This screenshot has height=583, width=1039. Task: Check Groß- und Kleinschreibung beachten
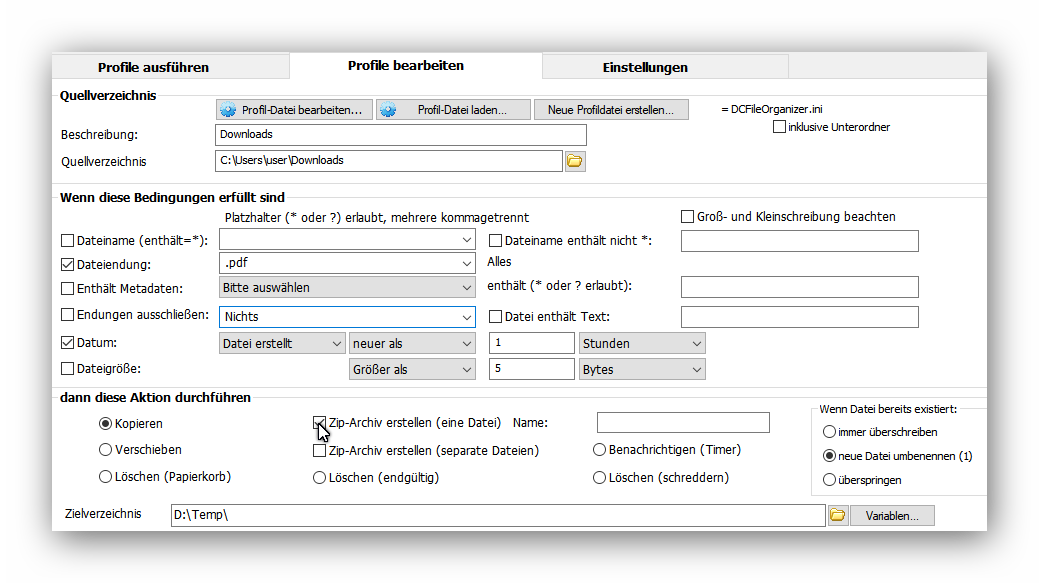tap(687, 217)
